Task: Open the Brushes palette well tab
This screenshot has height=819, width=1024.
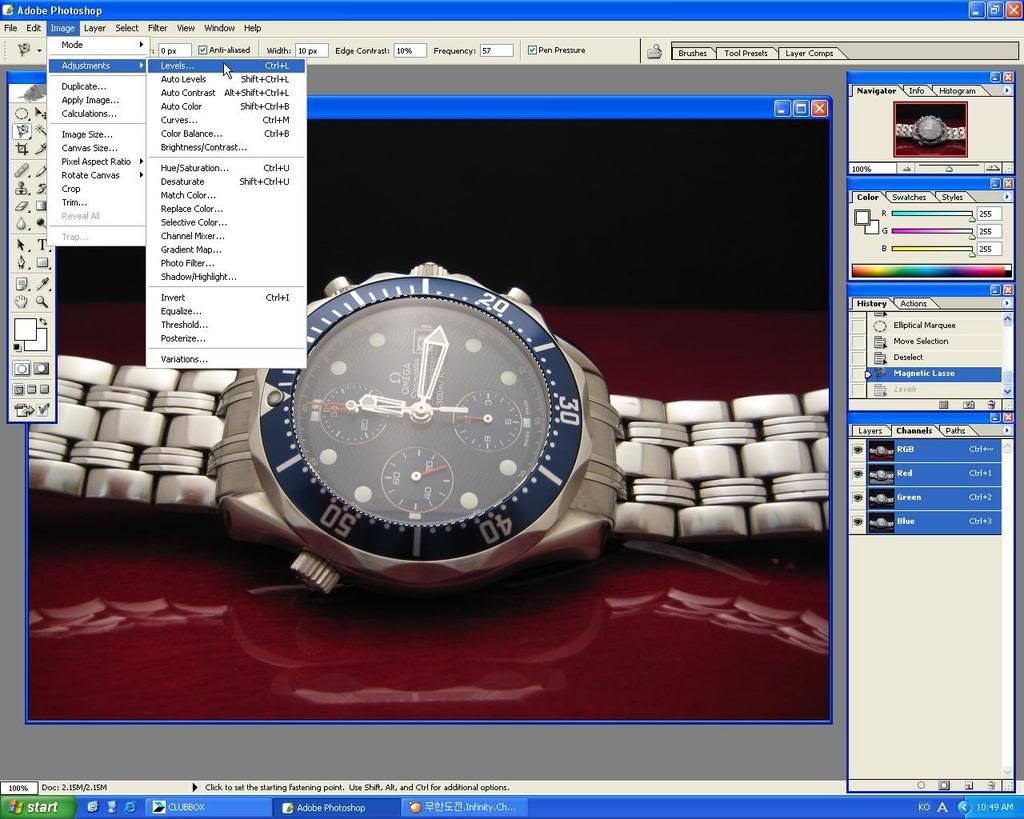Action: point(692,53)
